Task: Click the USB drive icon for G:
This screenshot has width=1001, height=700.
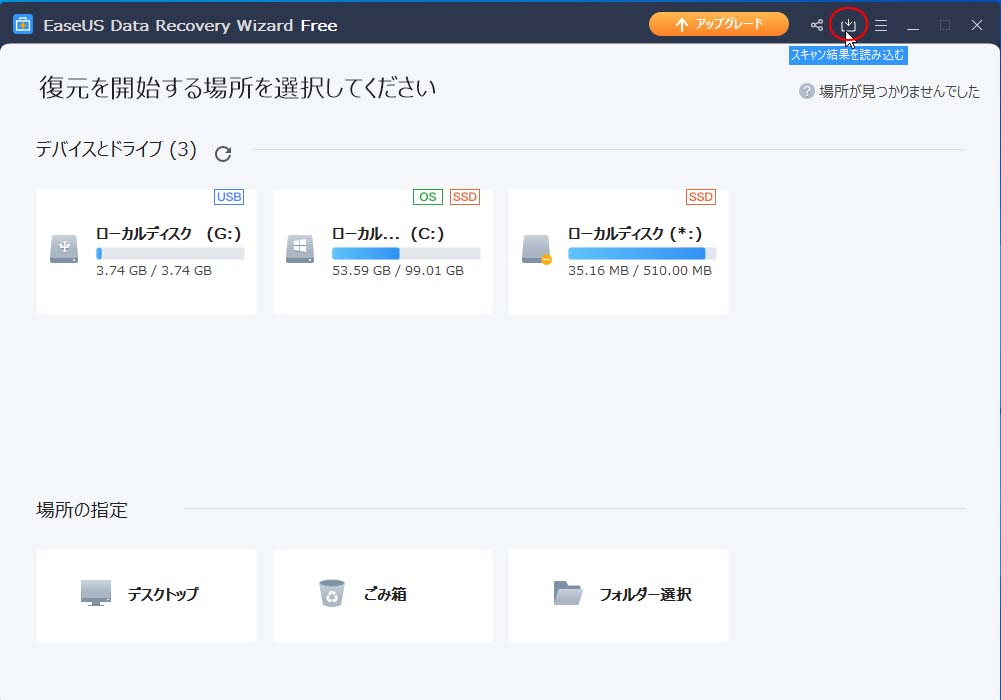Action: 64,249
